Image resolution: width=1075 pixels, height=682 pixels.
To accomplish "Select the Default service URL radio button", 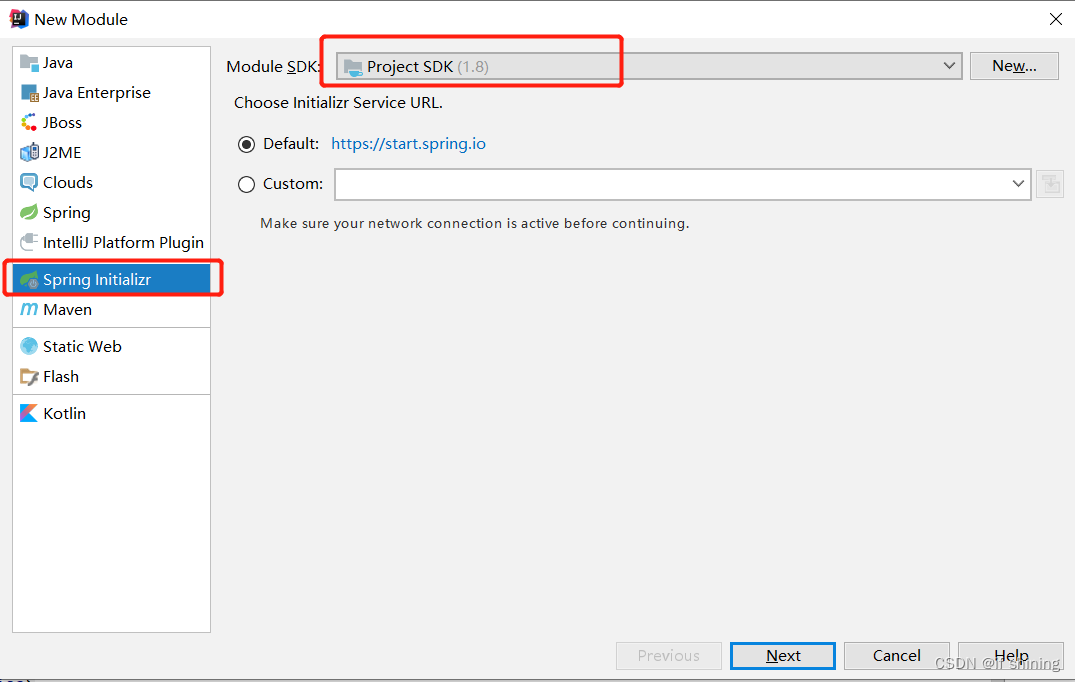I will 246,144.
